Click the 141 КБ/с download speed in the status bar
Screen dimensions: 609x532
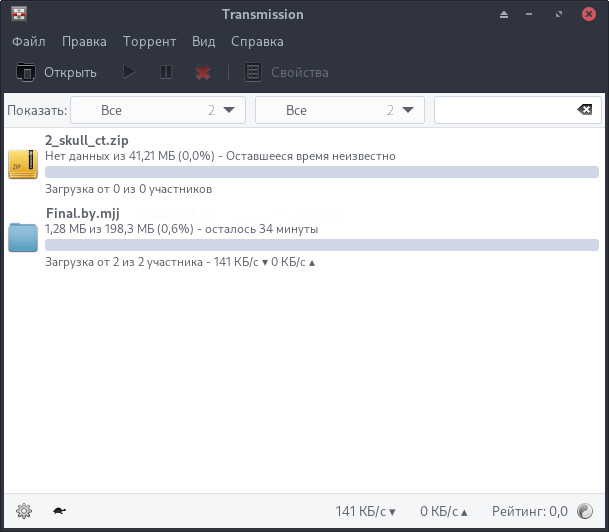tap(365, 511)
